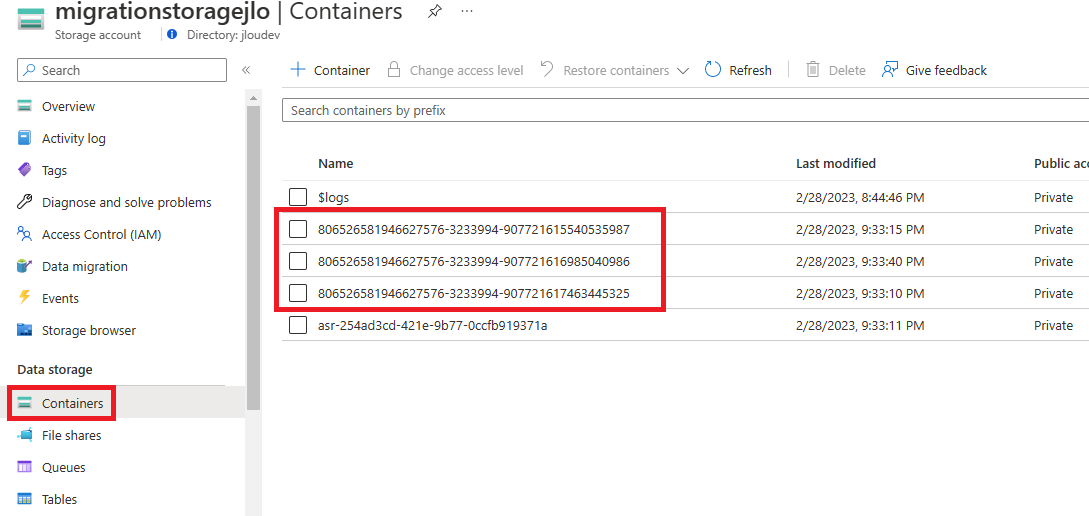The width and height of the screenshot is (1089, 516).
Task: Click the add Container button
Action: pos(330,70)
